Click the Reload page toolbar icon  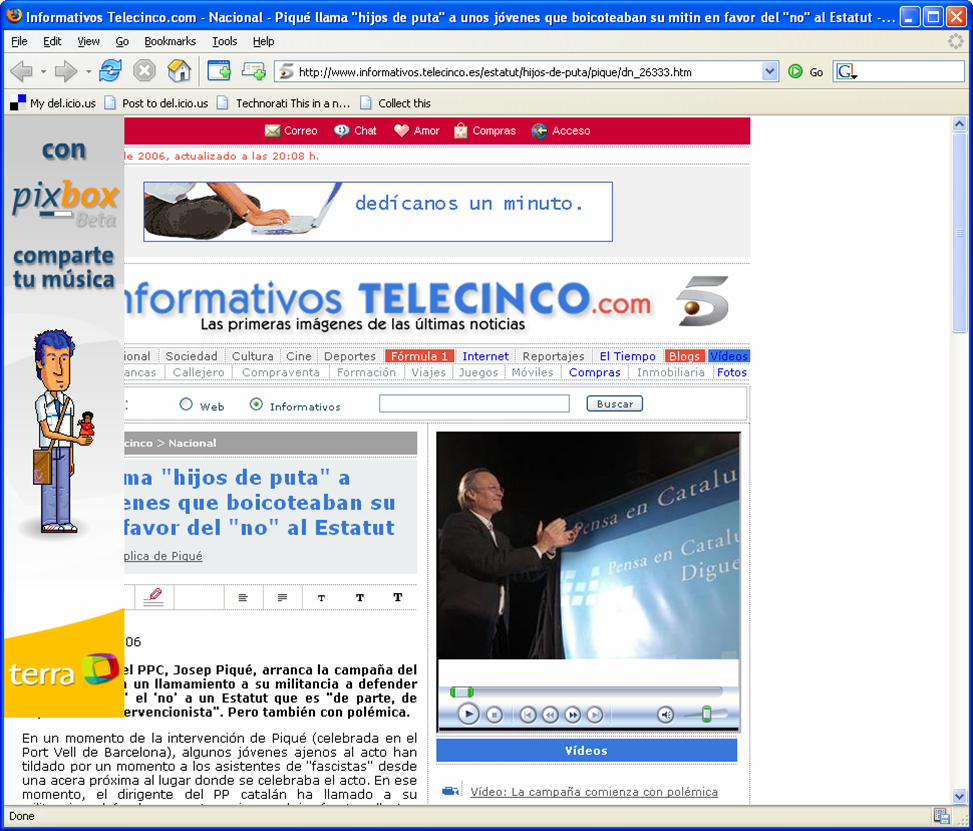[x=110, y=71]
